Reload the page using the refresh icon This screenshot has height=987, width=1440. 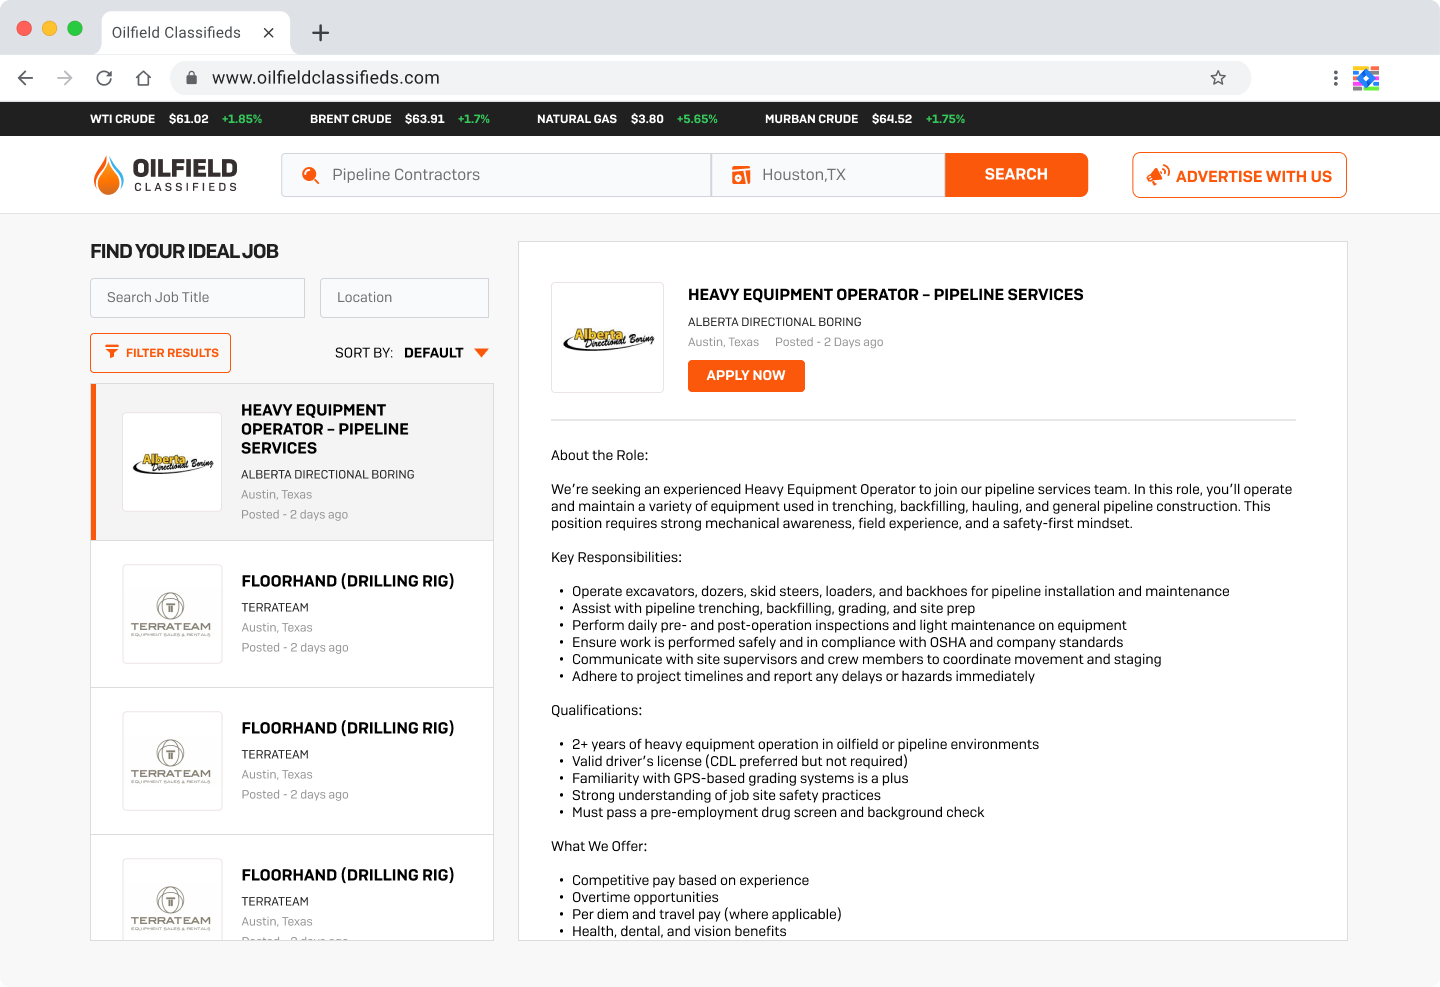point(104,78)
